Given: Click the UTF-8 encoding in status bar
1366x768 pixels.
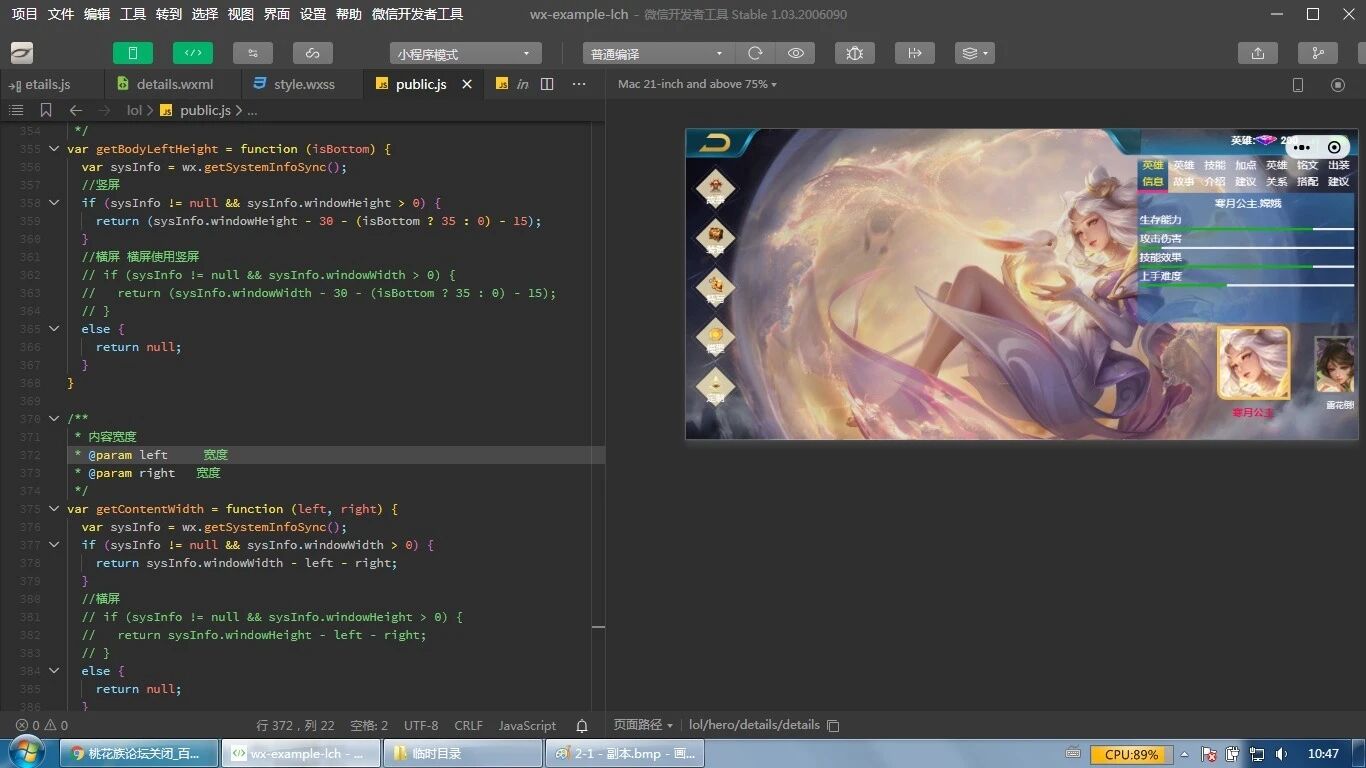Looking at the screenshot, I should (x=421, y=725).
